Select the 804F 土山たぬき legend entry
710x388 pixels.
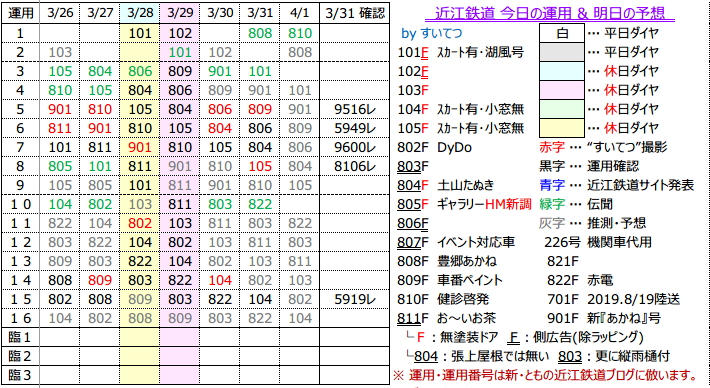[x=446, y=186]
